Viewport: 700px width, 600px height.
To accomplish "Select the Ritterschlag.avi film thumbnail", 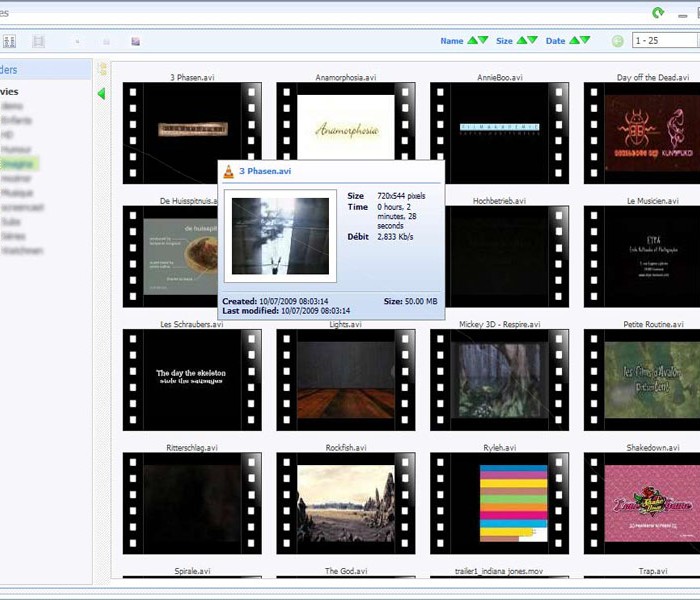I will (x=192, y=503).
